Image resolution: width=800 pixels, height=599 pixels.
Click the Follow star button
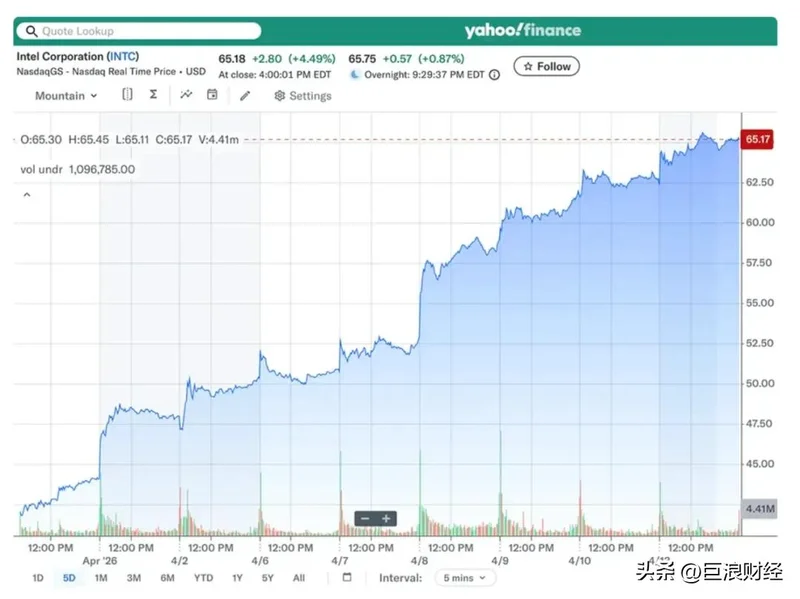[546, 66]
